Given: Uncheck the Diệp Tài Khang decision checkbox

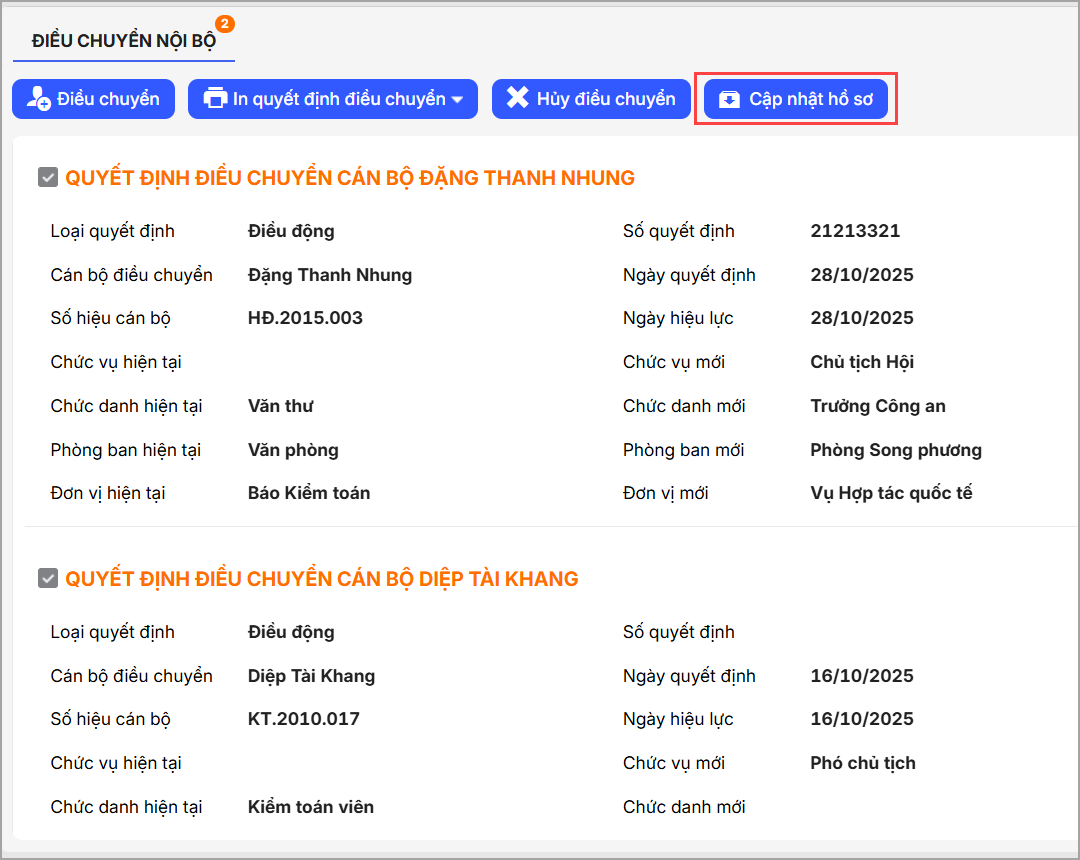Looking at the screenshot, I should (x=47, y=579).
